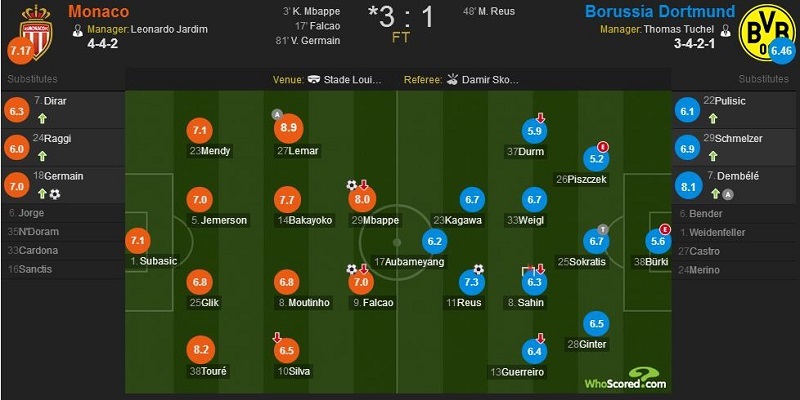Click the goal ball icon above Mbappe

[352, 185]
